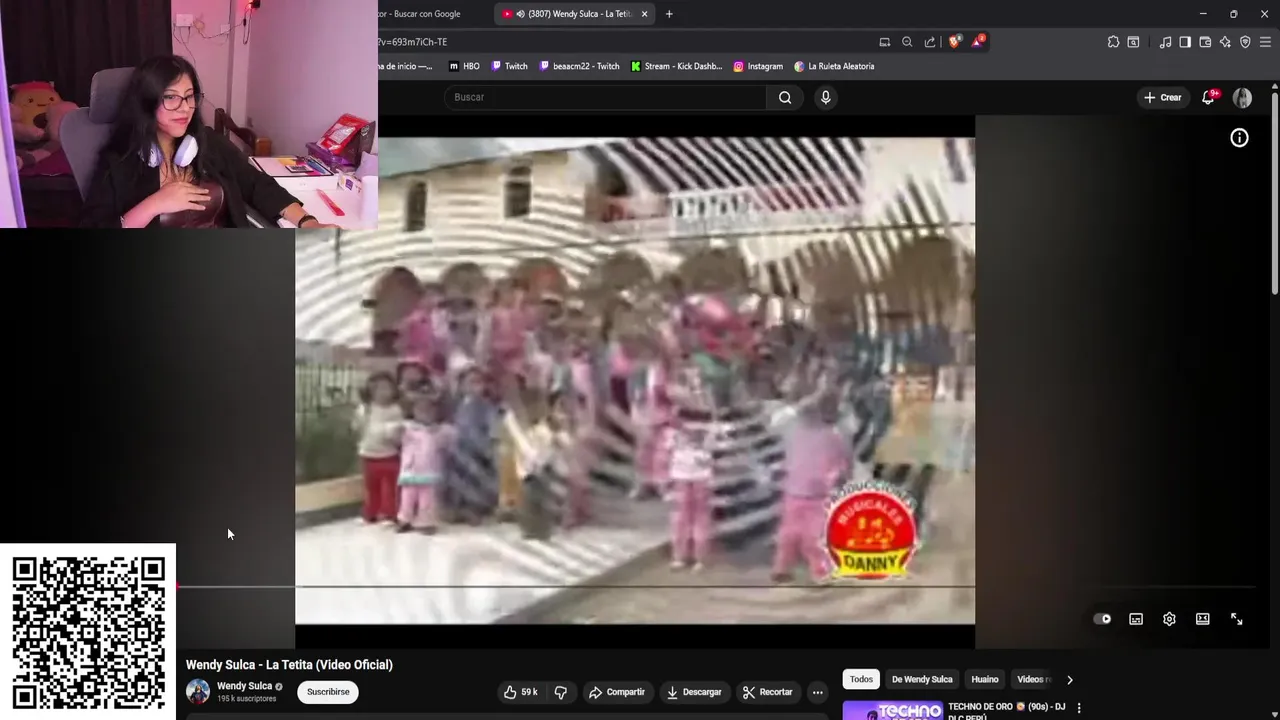Seek using the video progress bar

click(715, 587)
